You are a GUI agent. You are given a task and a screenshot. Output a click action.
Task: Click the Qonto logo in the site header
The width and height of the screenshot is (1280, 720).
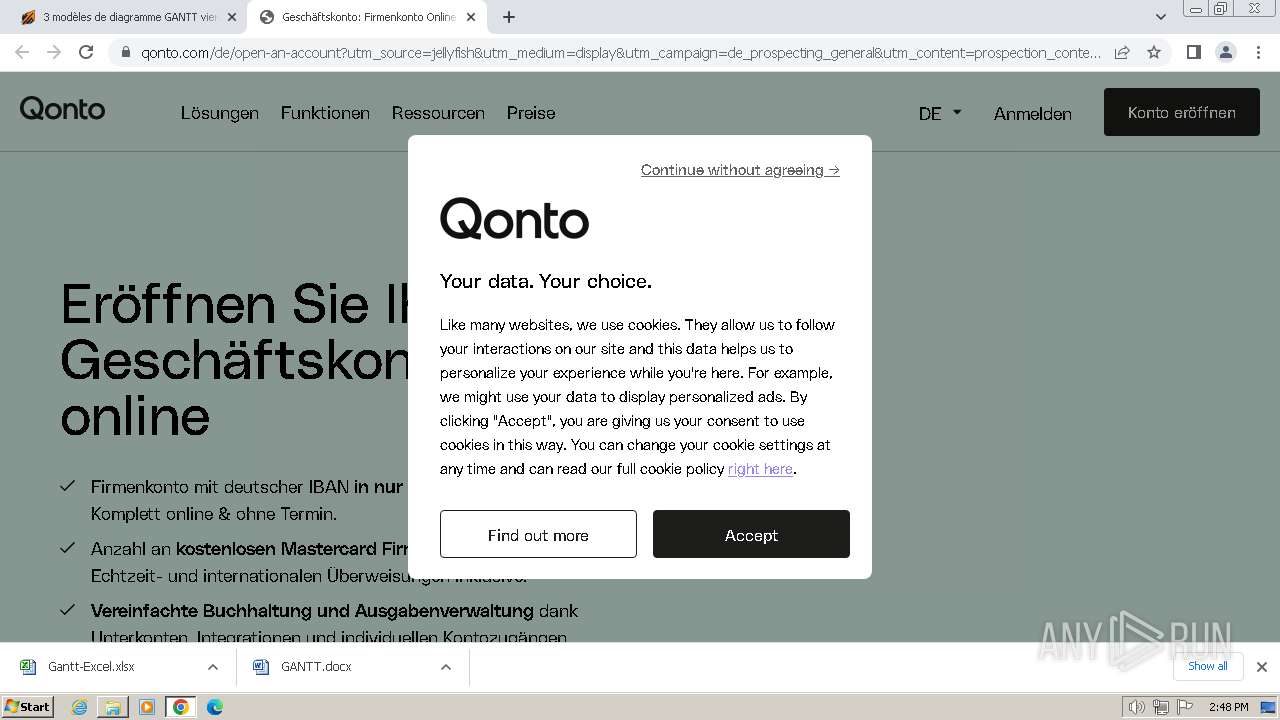tap(62, 109)
